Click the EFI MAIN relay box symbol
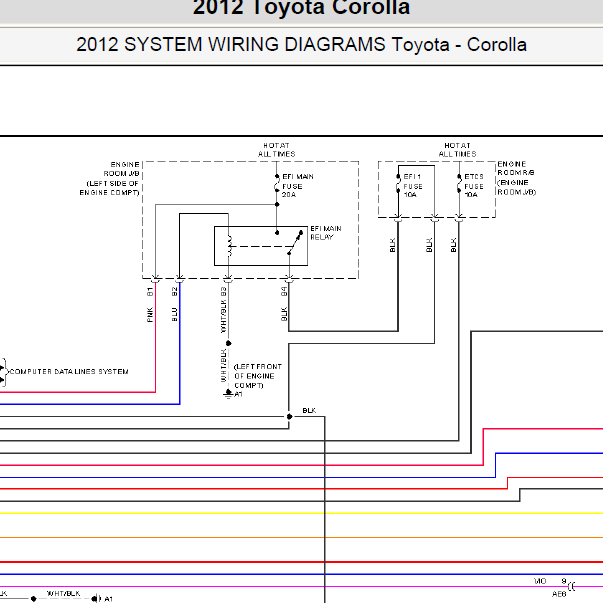Viewport: 603px width, 603px height. coord(261,246)
